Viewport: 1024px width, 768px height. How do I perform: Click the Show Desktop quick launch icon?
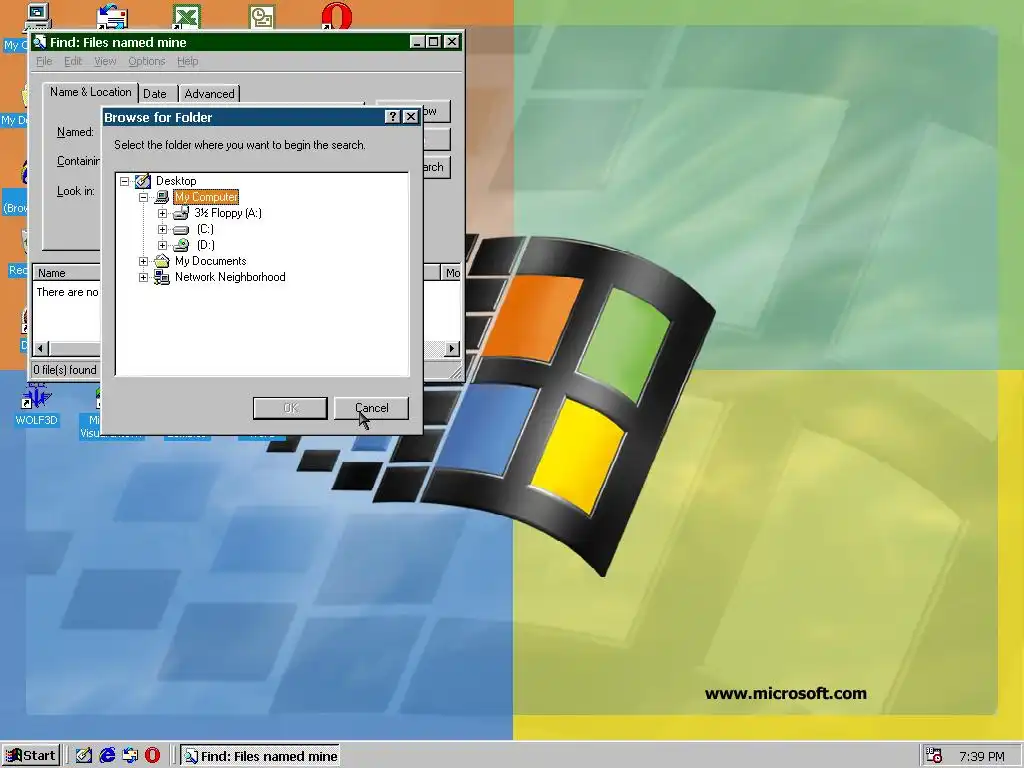[84, 756]
